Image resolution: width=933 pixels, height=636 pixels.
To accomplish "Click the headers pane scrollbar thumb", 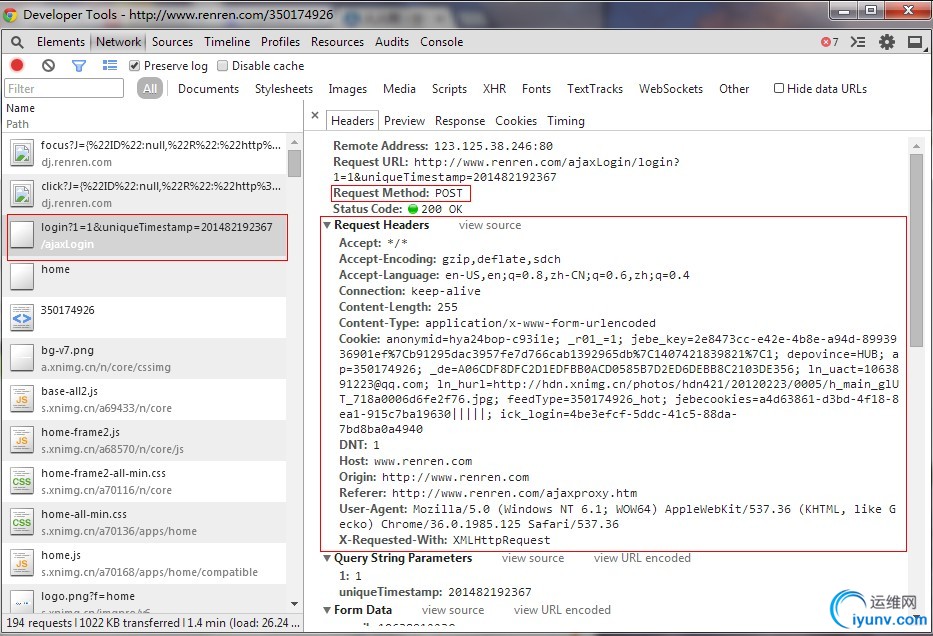I will 916,248.
